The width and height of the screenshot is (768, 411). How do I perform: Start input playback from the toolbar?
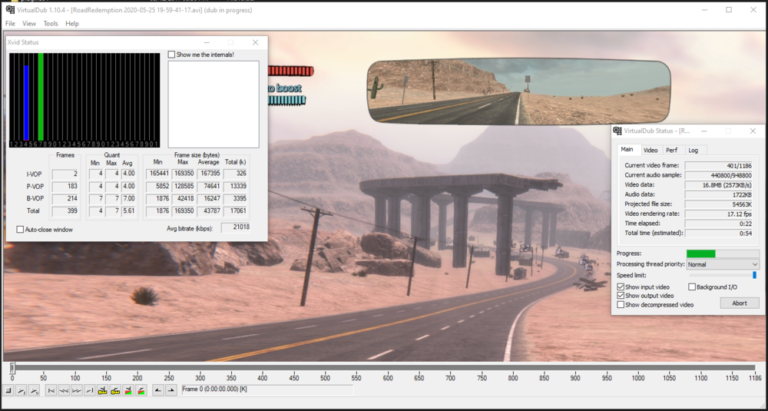coord(21,390)
